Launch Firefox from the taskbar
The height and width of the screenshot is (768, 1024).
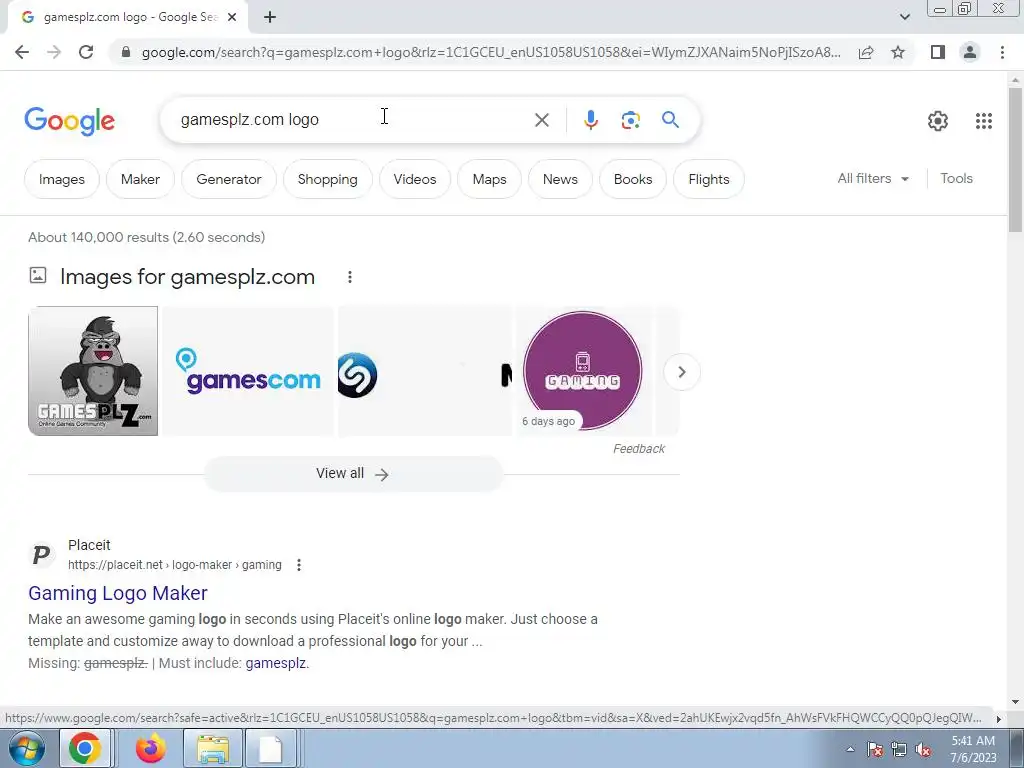coord(150,748)
